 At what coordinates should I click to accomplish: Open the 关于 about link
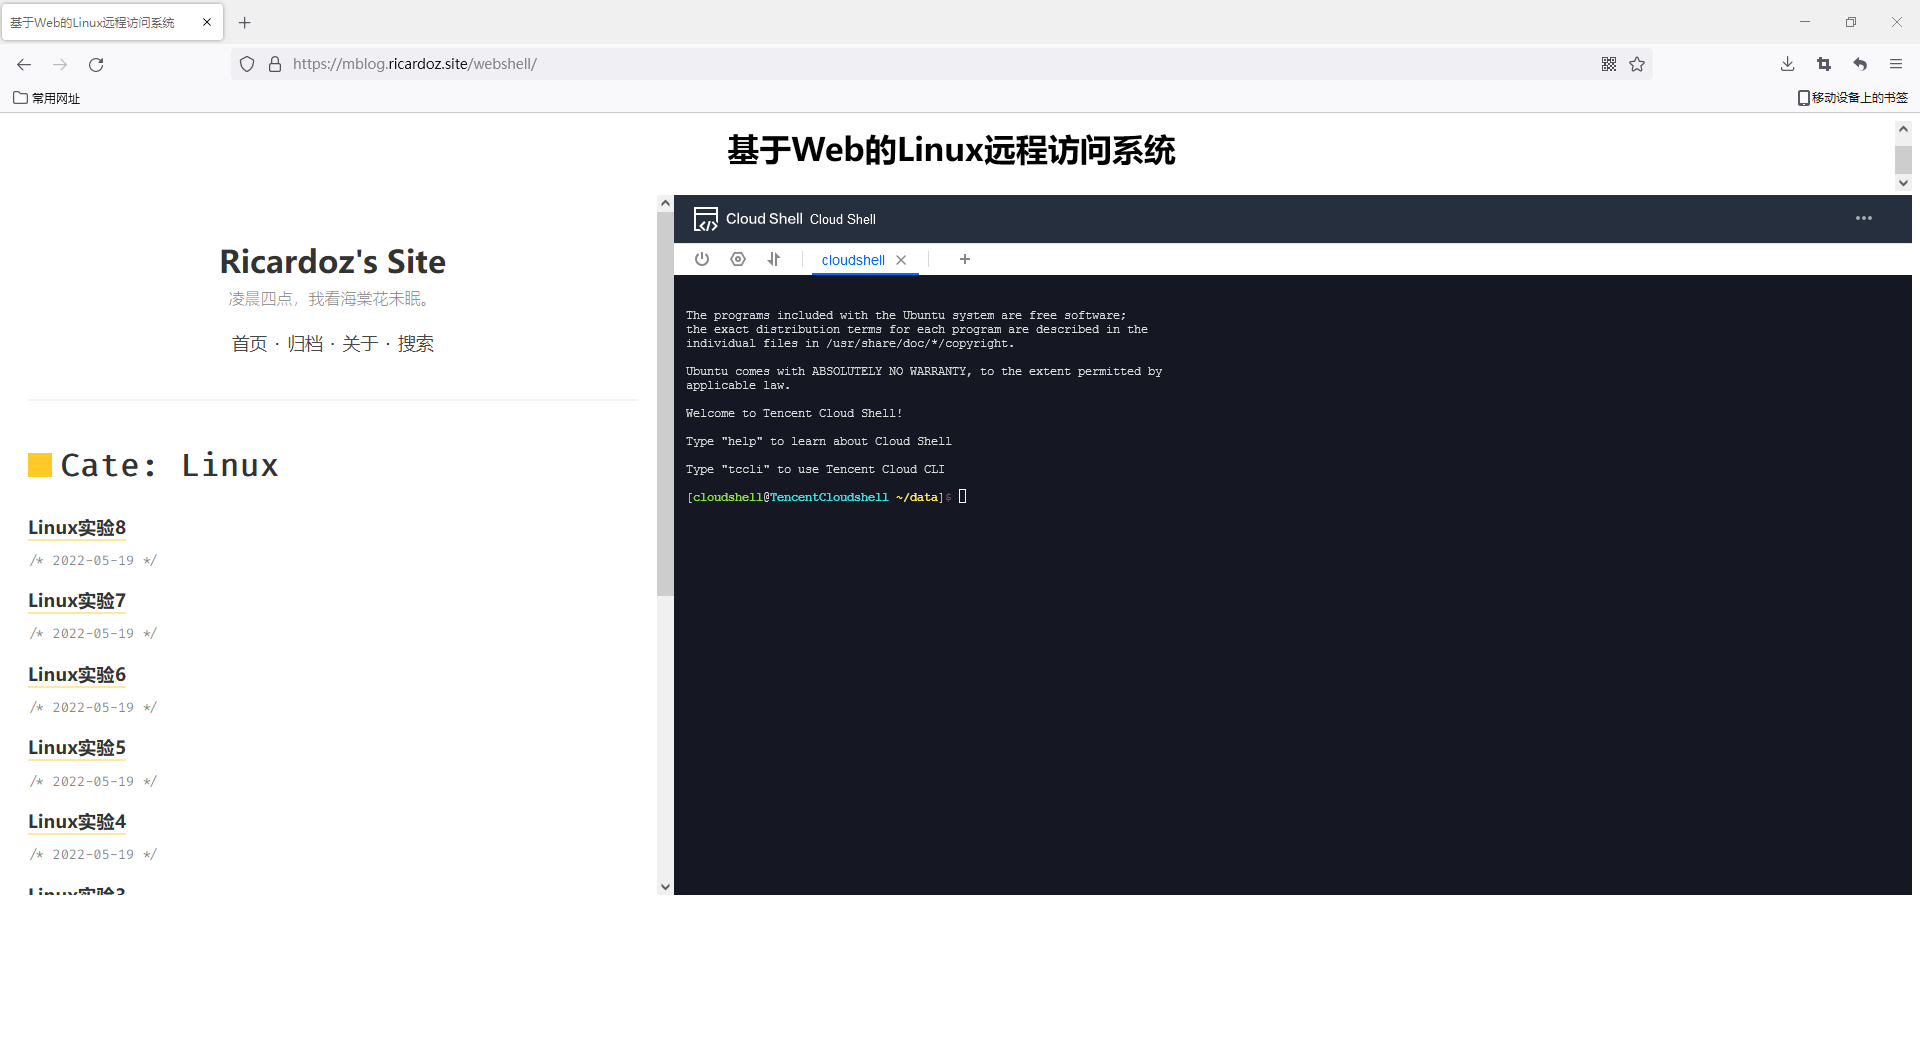[360, 344]
